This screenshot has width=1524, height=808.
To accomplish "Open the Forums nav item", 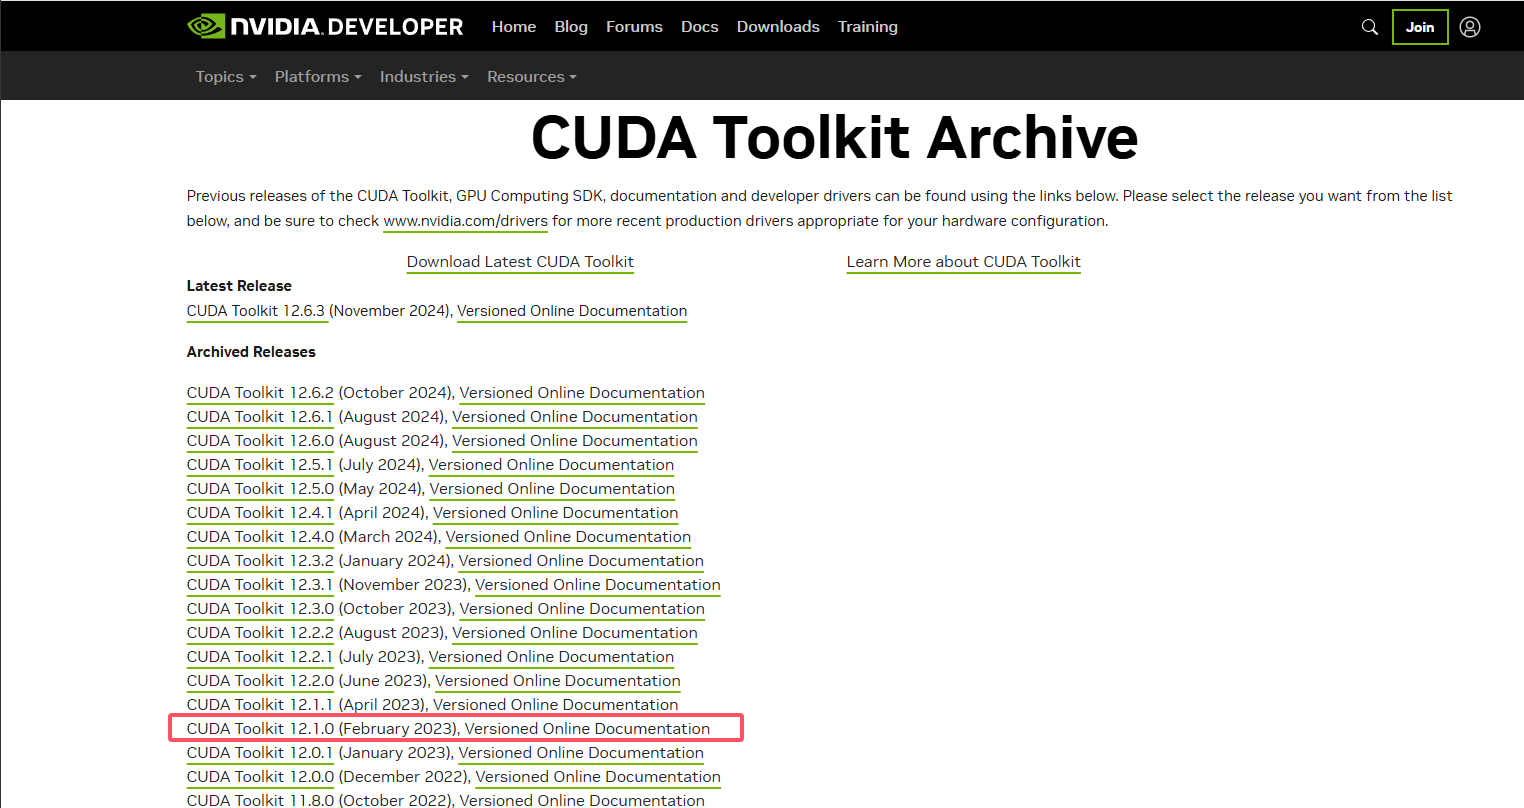I will click(x=634, y=27).
